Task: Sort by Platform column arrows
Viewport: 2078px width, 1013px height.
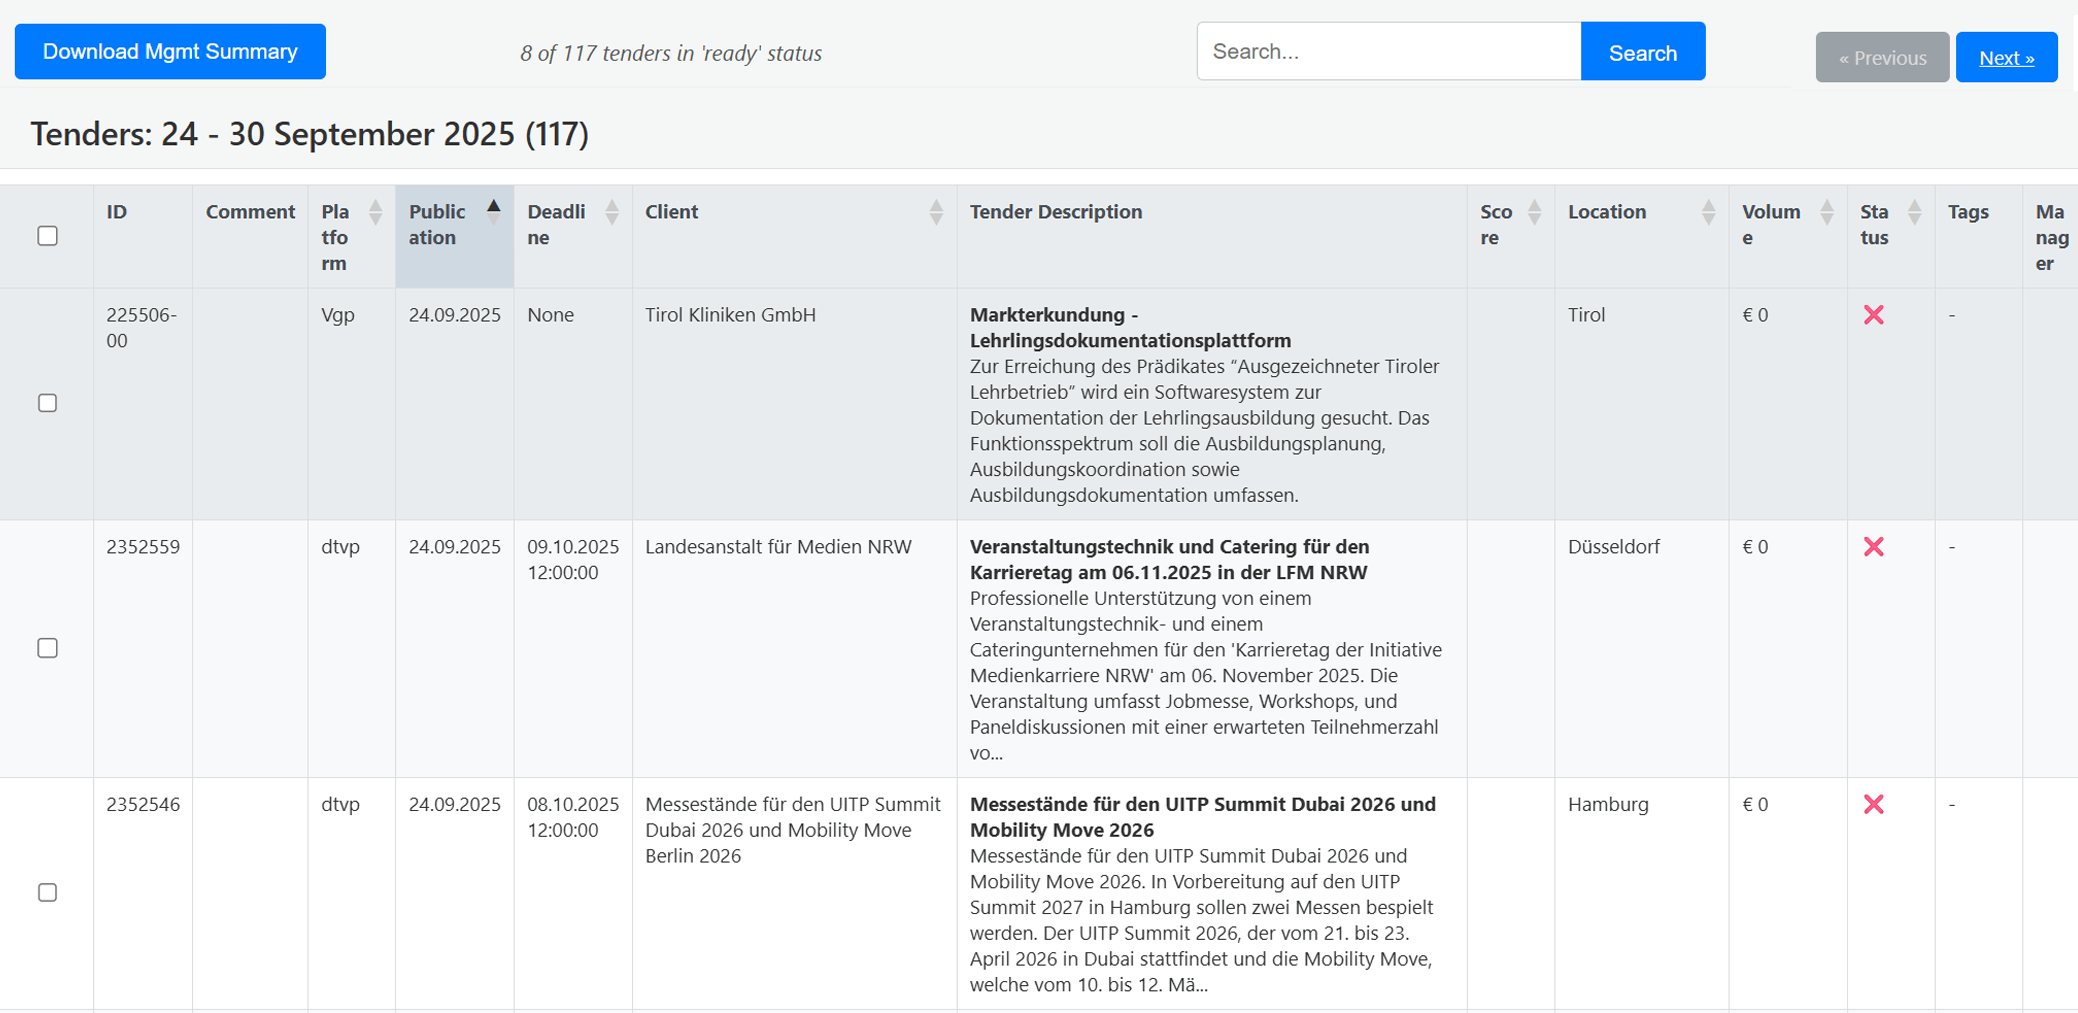Action: coord(375,212)
